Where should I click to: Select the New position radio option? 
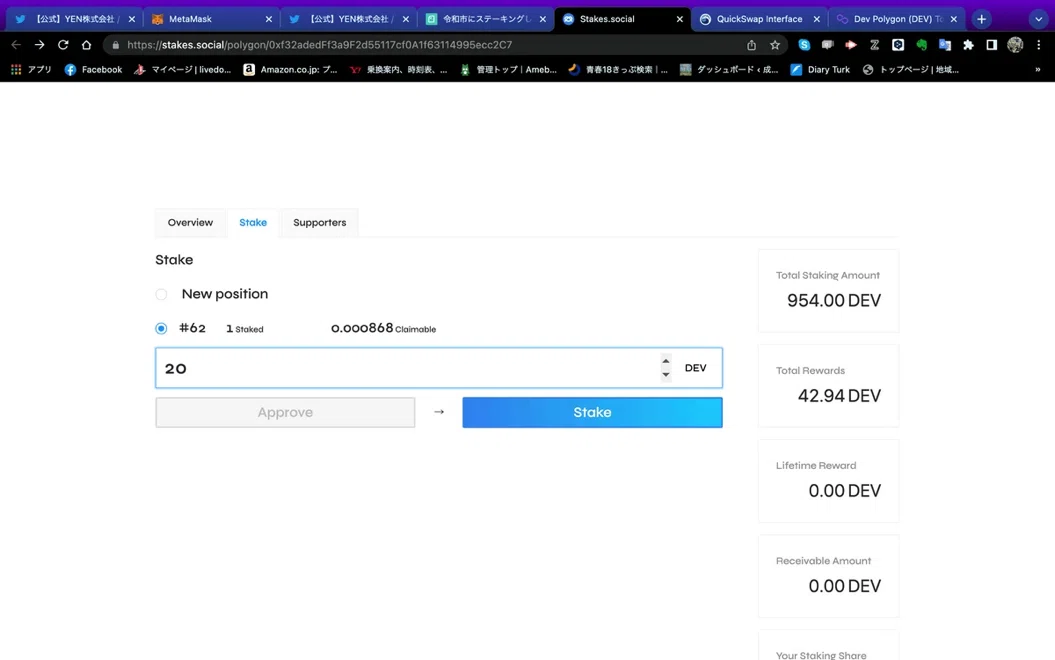[x=161, y=294]
